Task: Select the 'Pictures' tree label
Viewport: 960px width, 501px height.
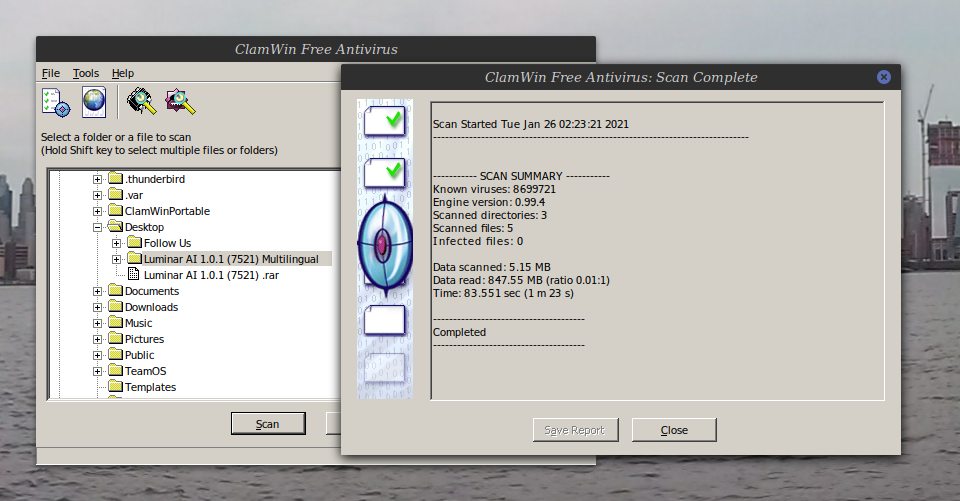Action: click(144, 339)
